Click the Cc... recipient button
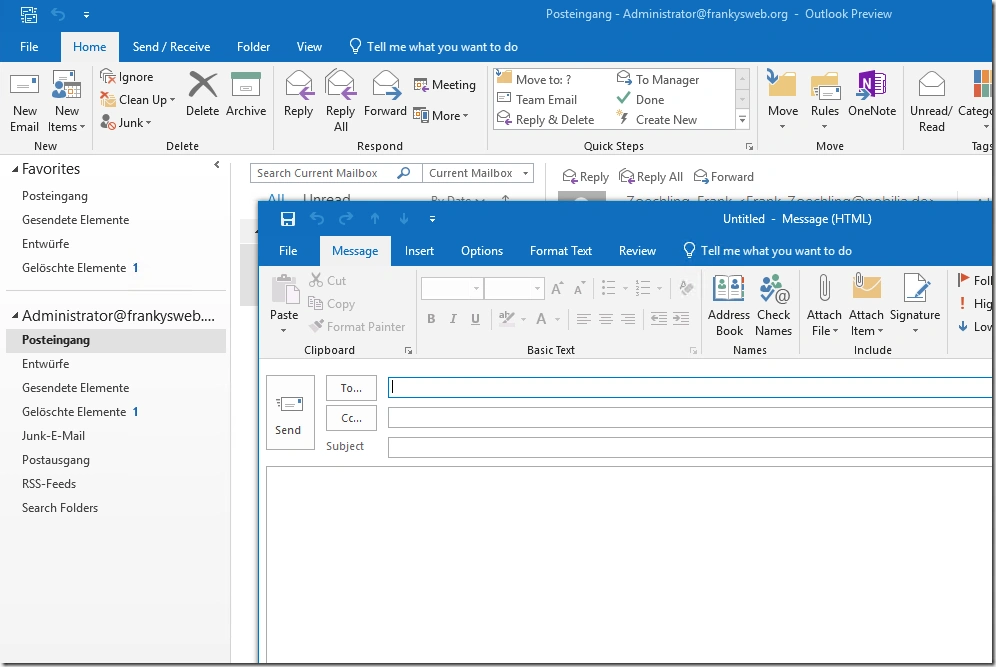The height and width of the screenshot is (667, 996). coord(351,418)
